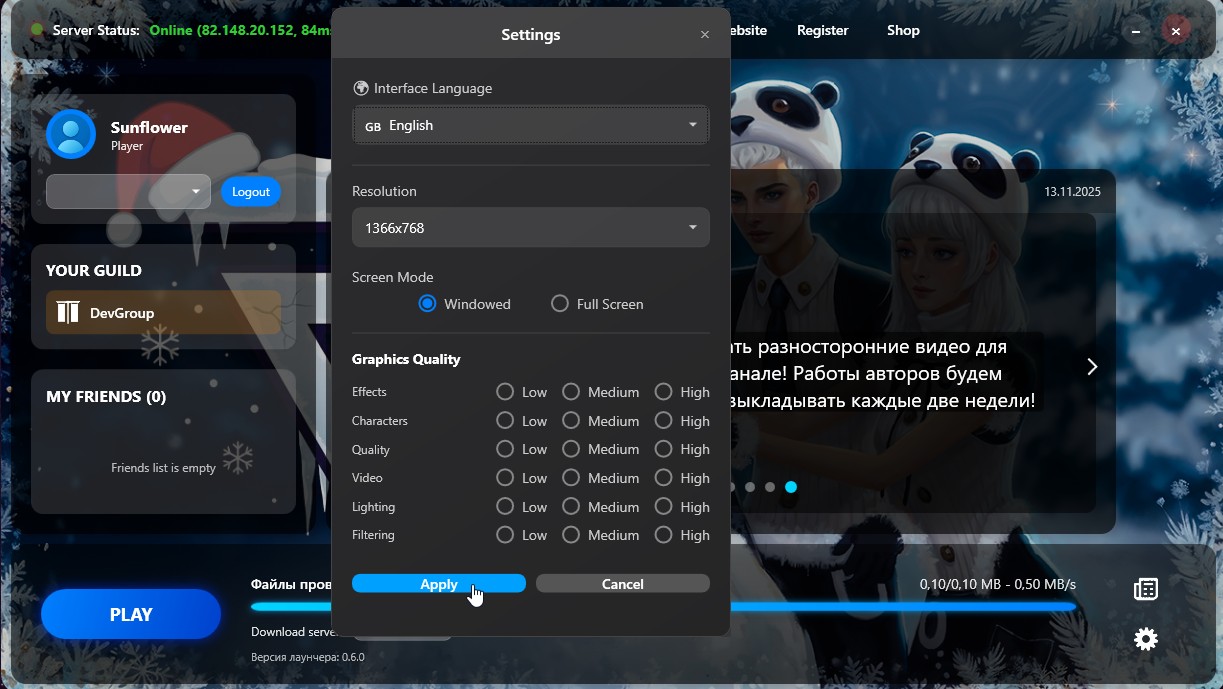Apply the settings changes
This screenshot has height=689, width=1223.
438,584
